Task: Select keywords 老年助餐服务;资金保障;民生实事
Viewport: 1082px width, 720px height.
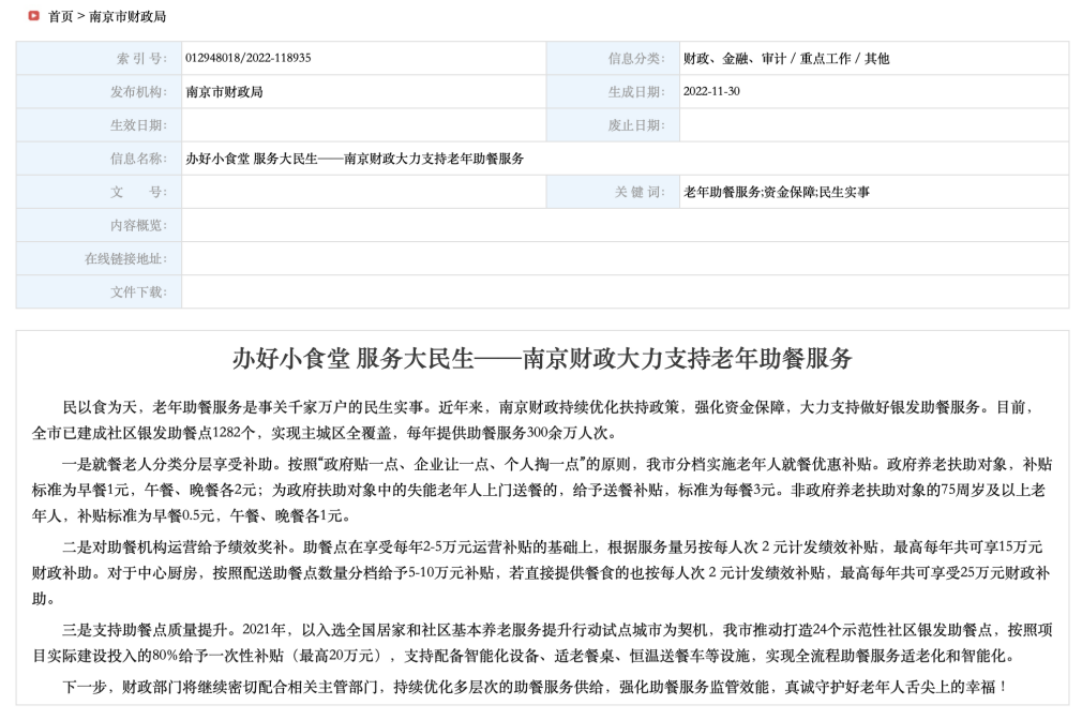Action: [x=776, y=192]
